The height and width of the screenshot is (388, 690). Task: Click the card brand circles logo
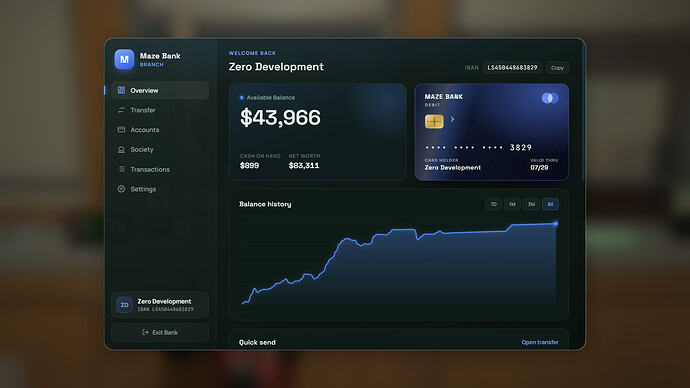pos(550,98)
